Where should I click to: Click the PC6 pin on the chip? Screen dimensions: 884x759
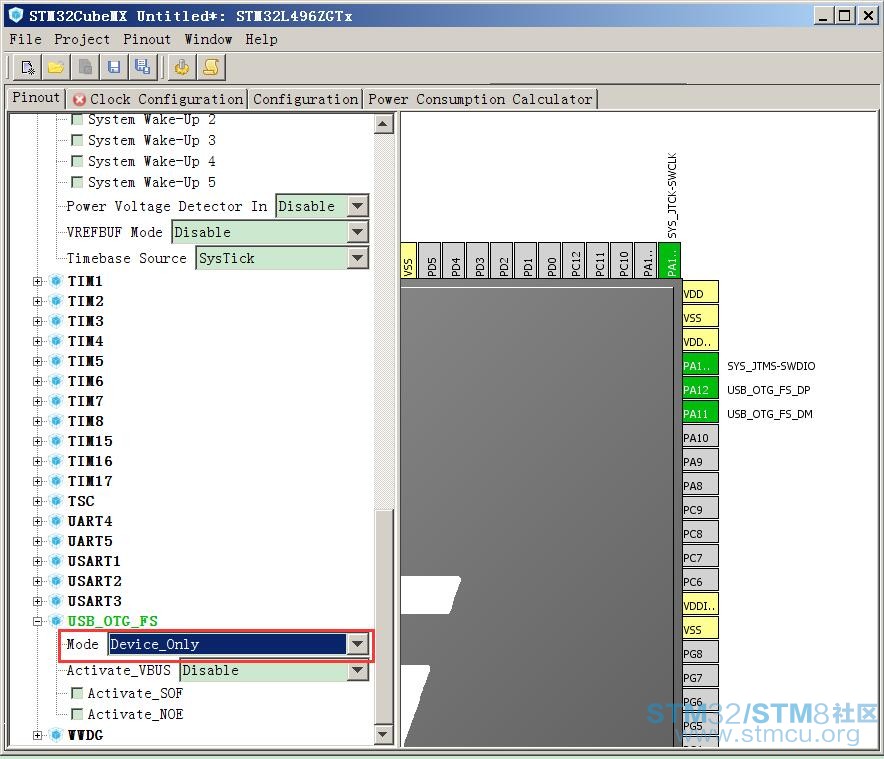point(700,581)
